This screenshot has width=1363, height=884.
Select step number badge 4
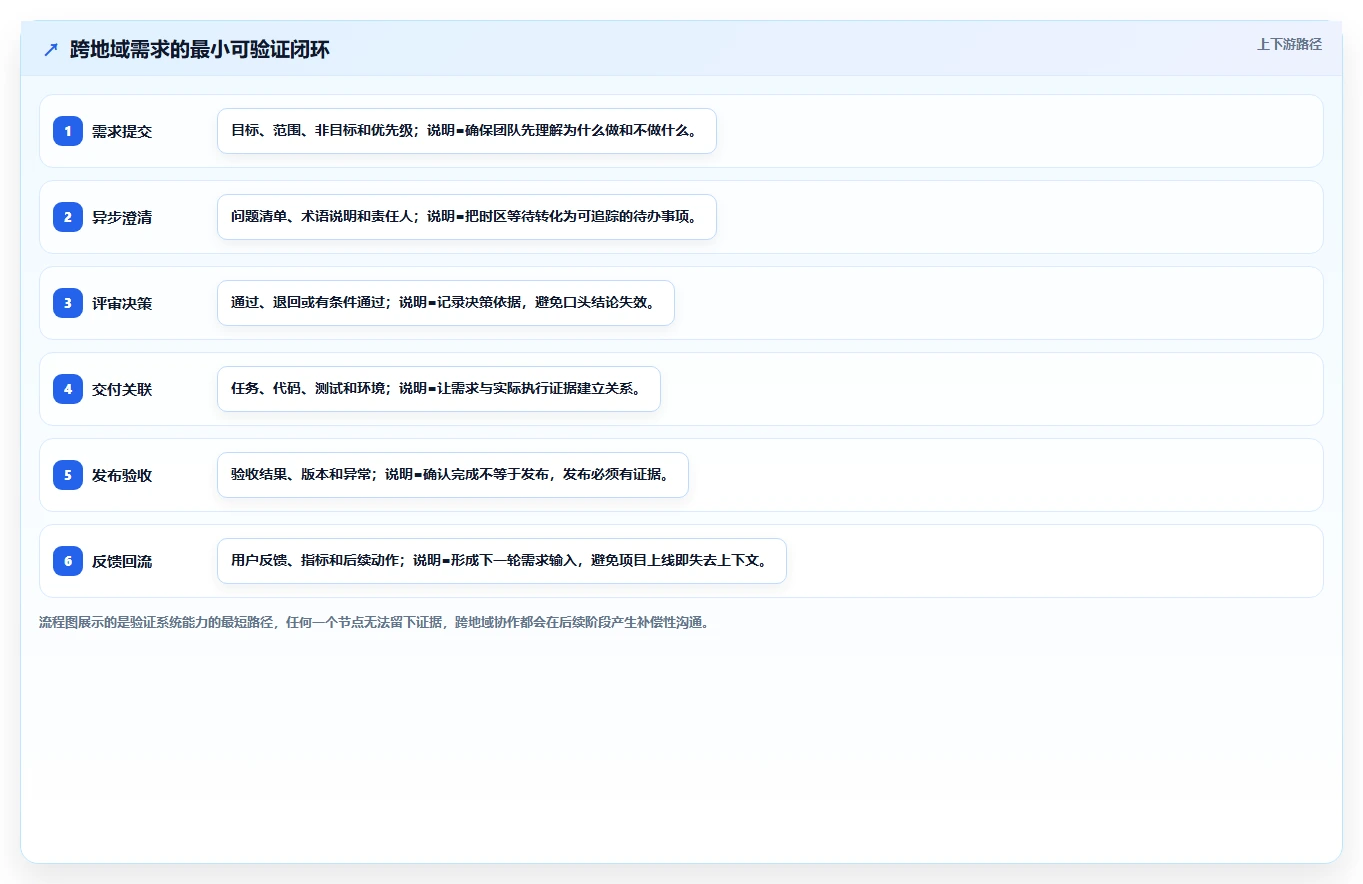(x=68, y=389)
